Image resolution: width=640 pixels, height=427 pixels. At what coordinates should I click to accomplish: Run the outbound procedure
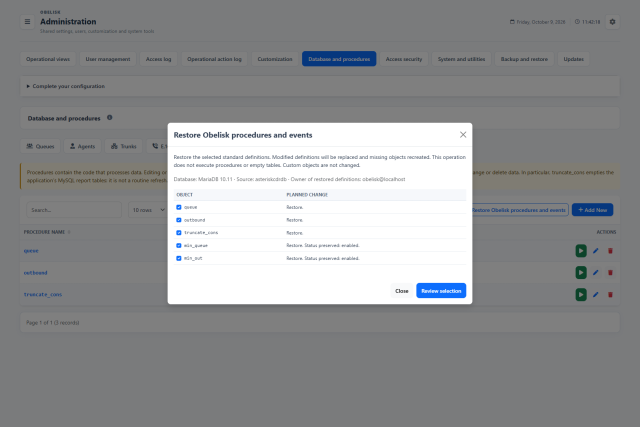581,272
